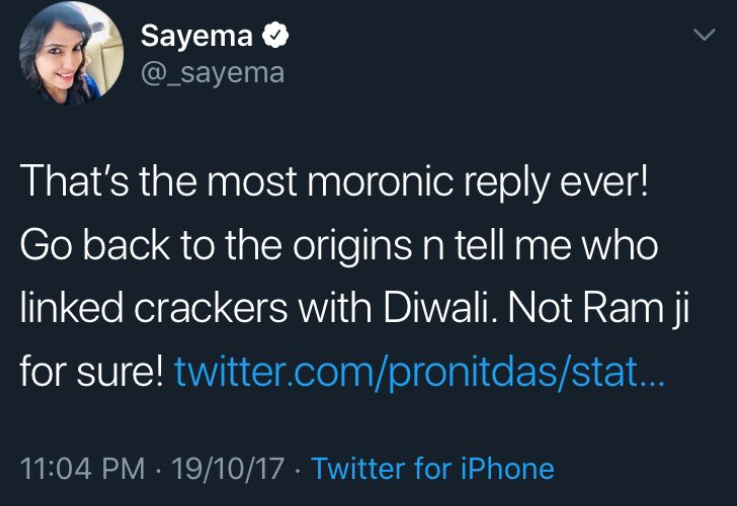Viewport: 737px width, 506px height.
Task: Click the display name "Sayema"
Action: (x=196, y=36)
